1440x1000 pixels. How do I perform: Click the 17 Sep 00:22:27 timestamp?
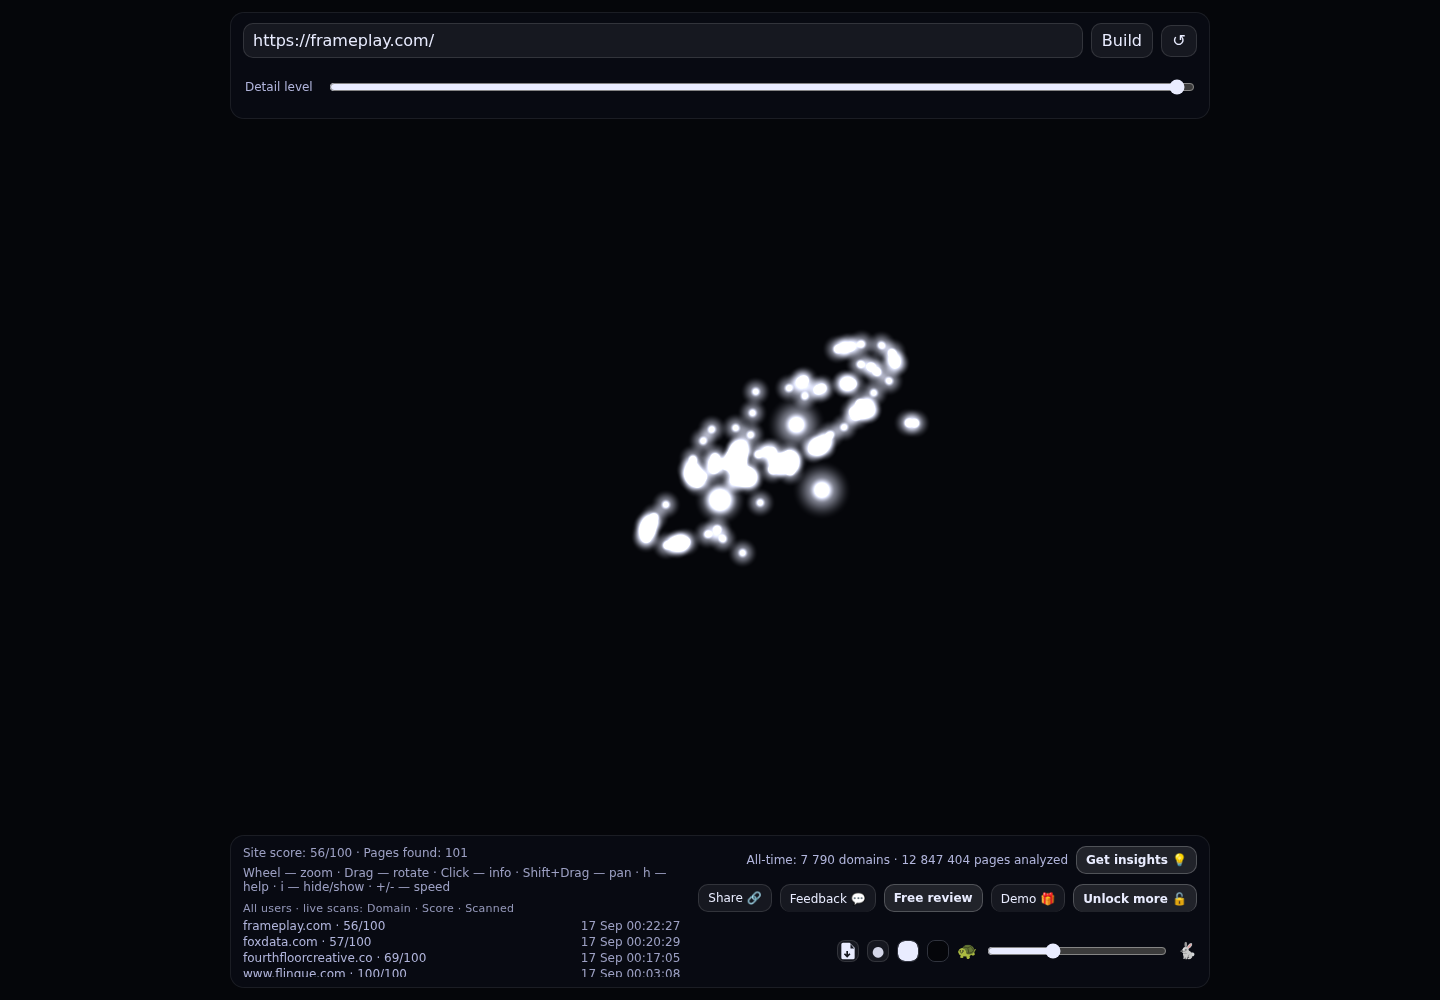click(x=630, y=926)
